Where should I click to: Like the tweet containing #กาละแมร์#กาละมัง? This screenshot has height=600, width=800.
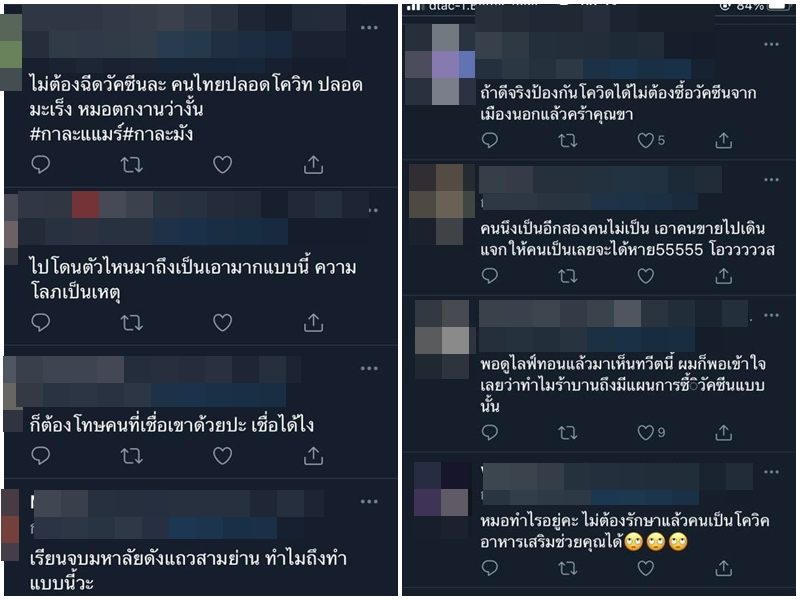coord(222,164)
